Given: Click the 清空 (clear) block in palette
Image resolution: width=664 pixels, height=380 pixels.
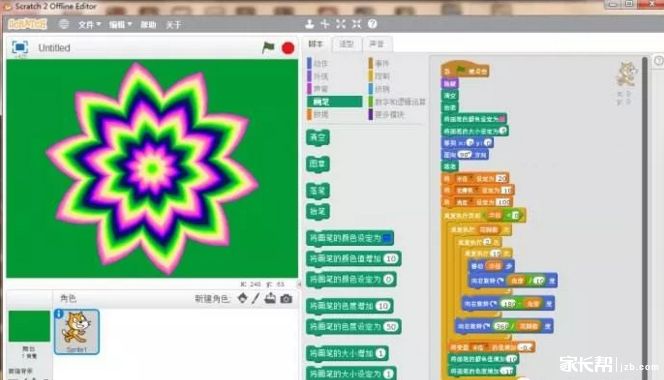Looking at the screenshot, I should pos(318,138).
